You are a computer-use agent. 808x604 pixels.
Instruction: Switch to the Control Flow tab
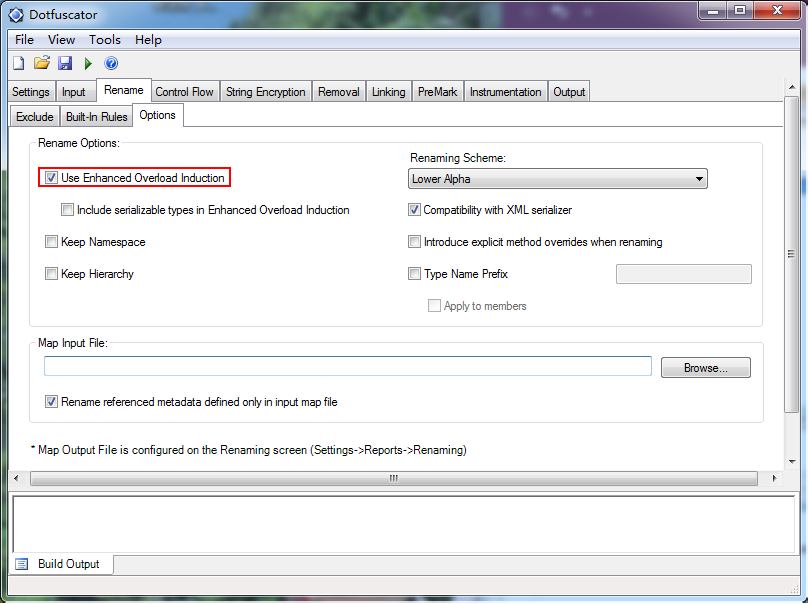pos(184,92)
